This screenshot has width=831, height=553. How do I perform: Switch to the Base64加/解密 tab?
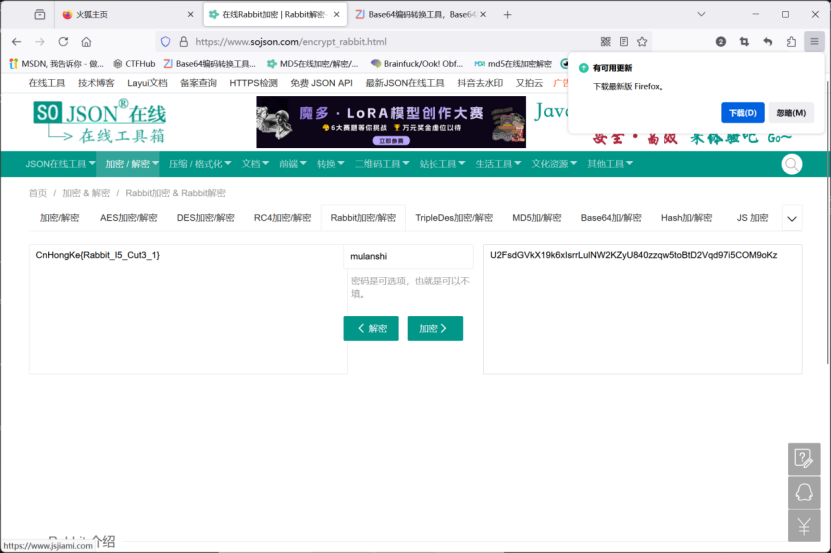(611, 218)
